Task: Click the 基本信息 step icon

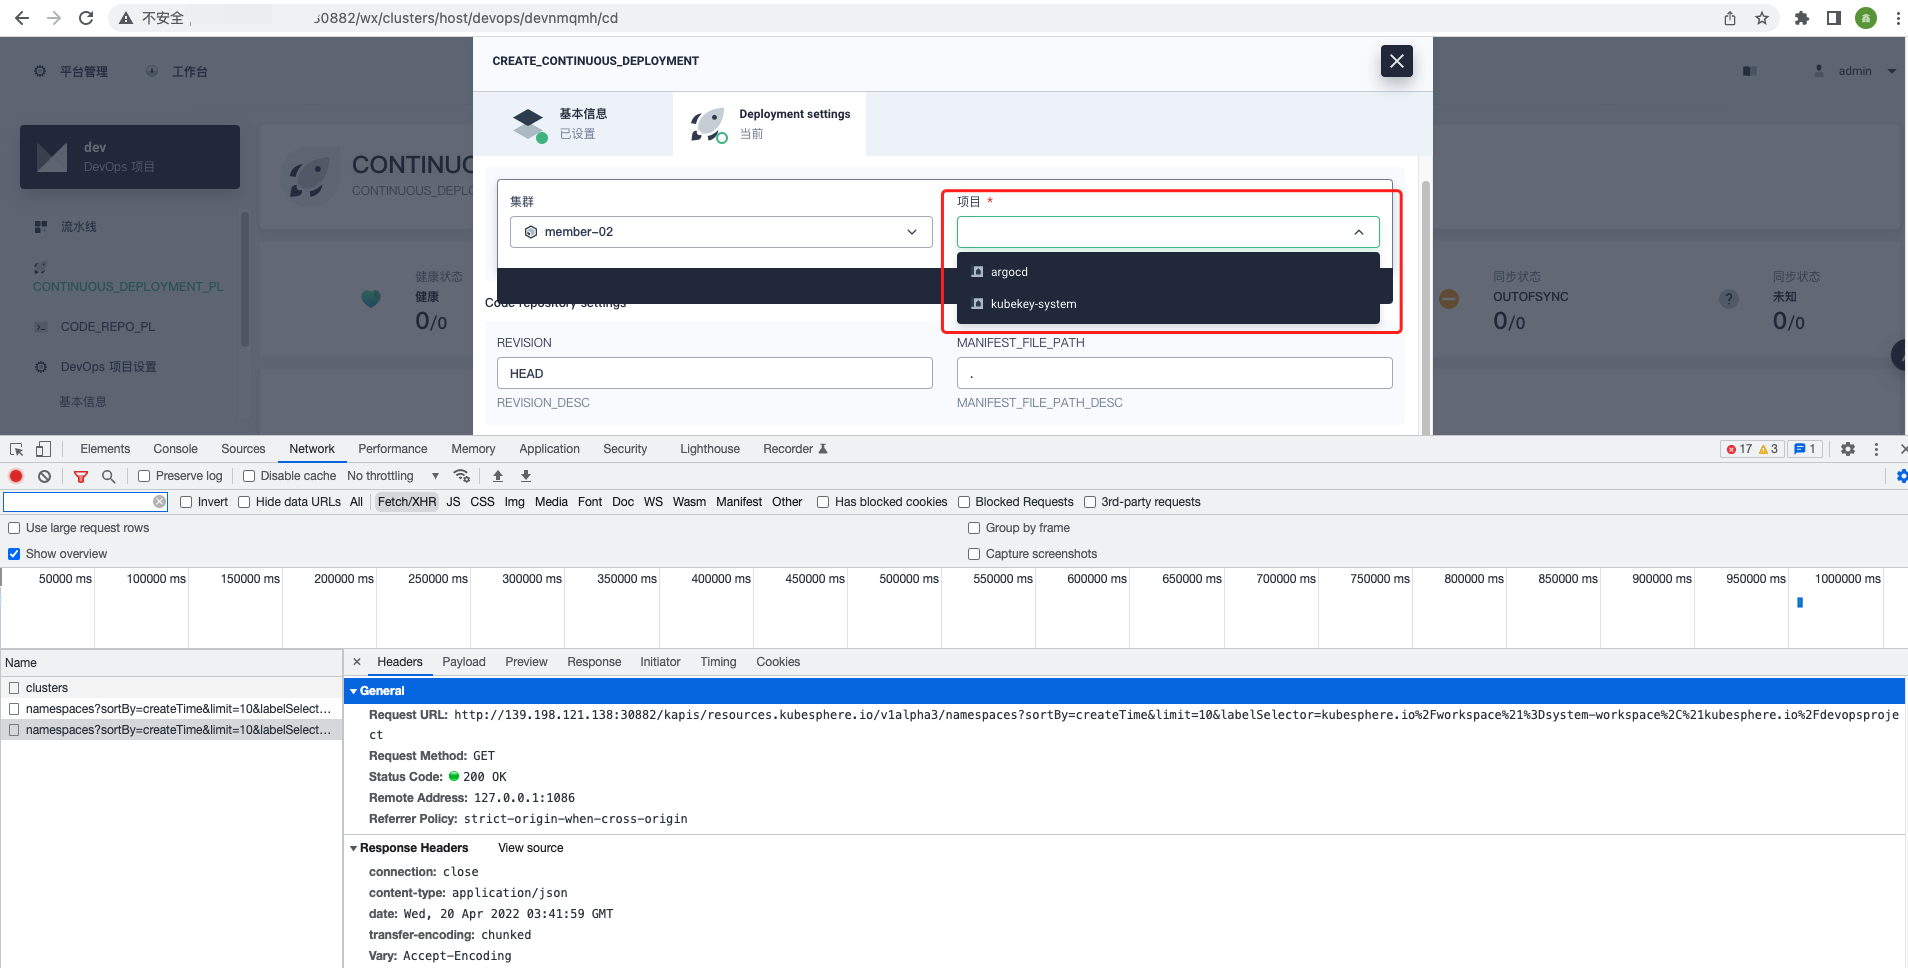Action: click(x=529, y=124)
